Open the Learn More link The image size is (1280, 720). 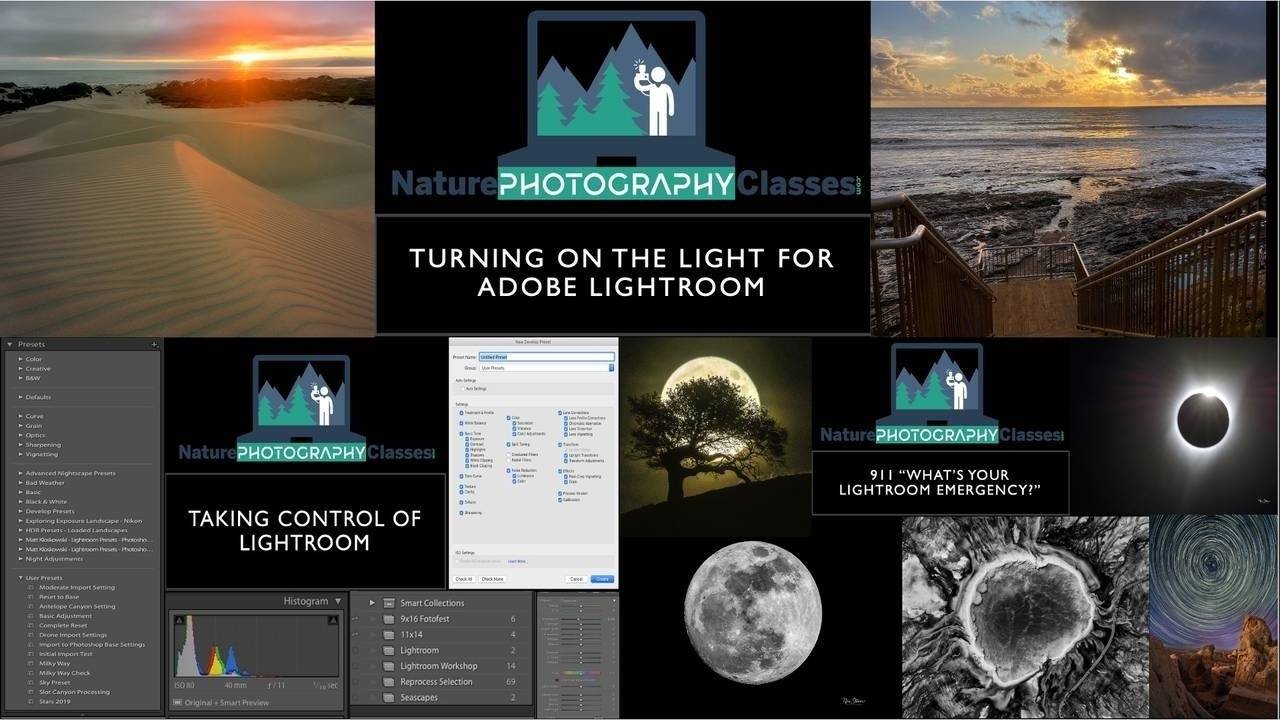coord(517,561)
